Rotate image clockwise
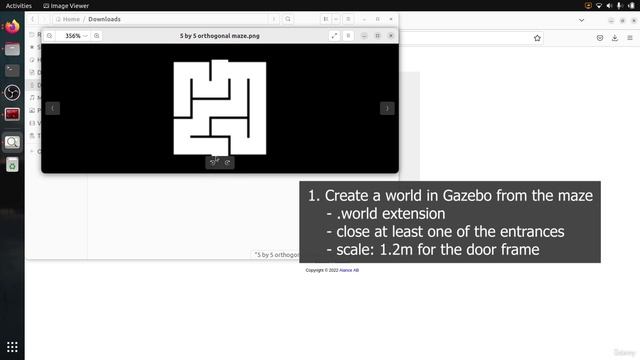 (227, 162)
